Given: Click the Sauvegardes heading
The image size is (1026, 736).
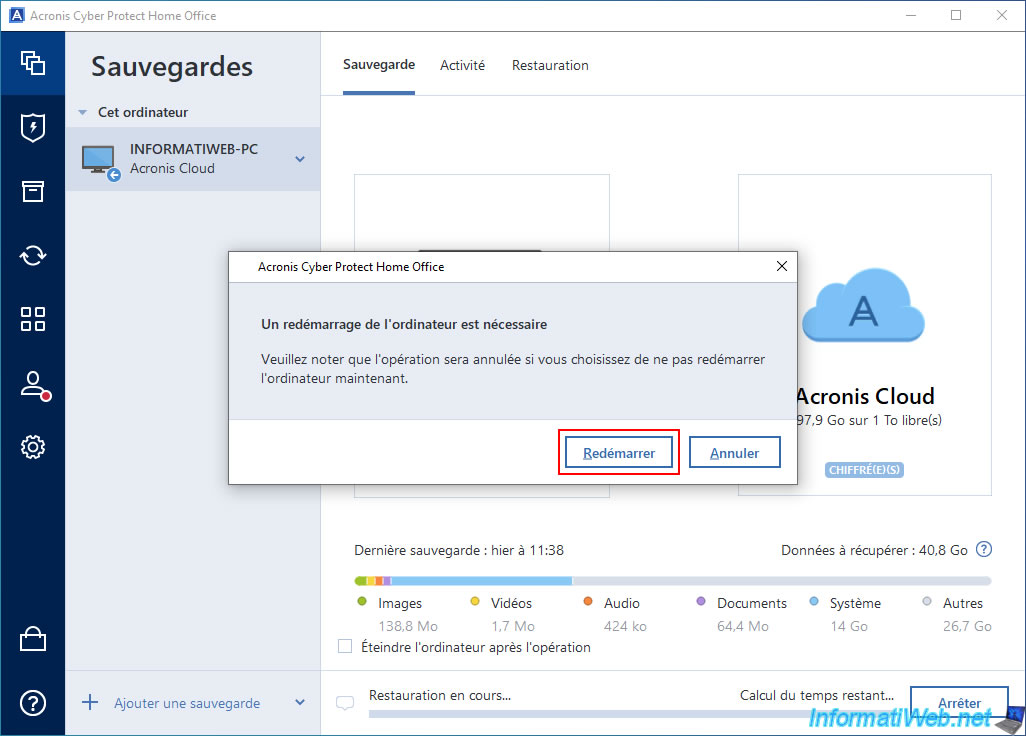Looking at the screenshot, I should tap(171, 67).
